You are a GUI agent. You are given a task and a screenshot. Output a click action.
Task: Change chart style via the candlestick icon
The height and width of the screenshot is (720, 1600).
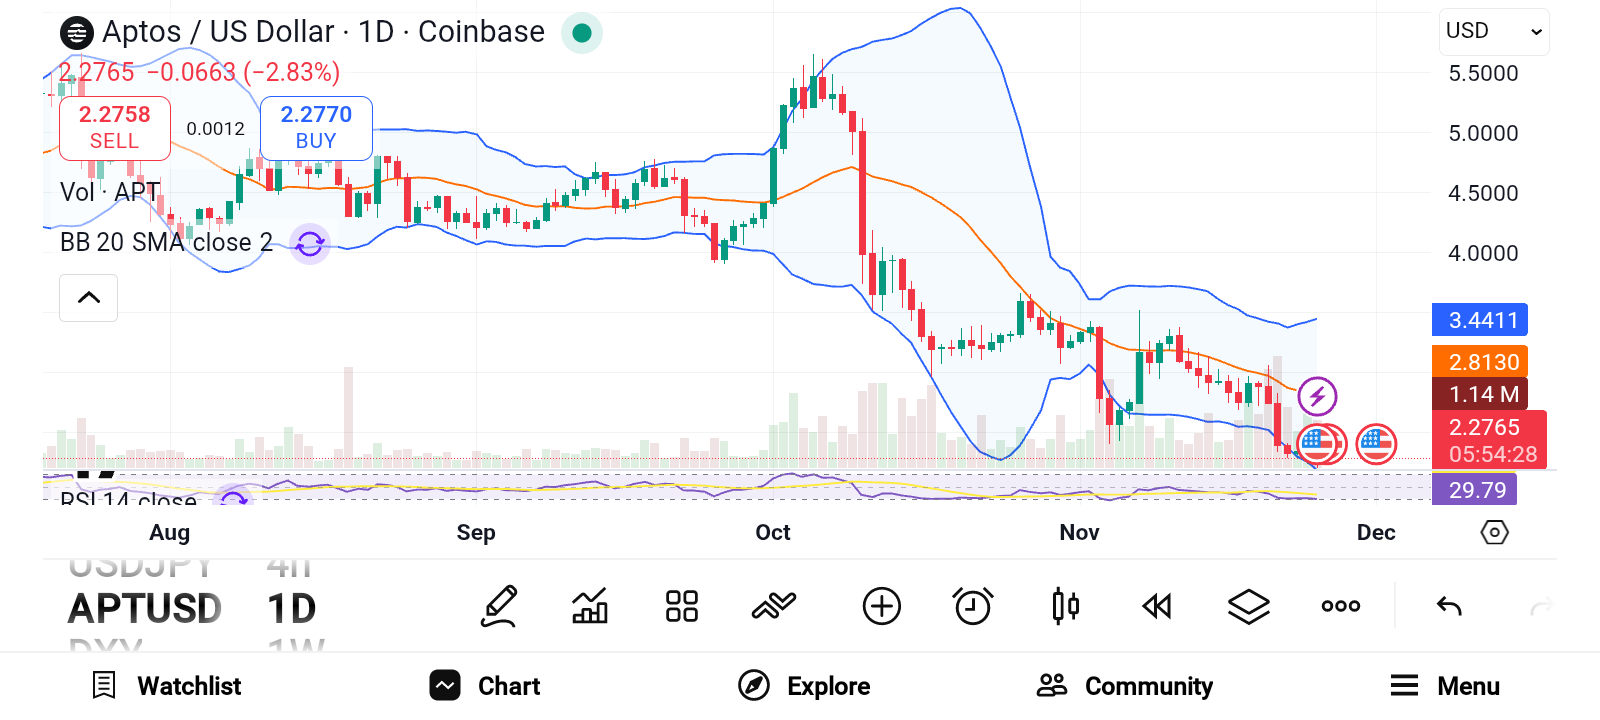point(1065,605)
